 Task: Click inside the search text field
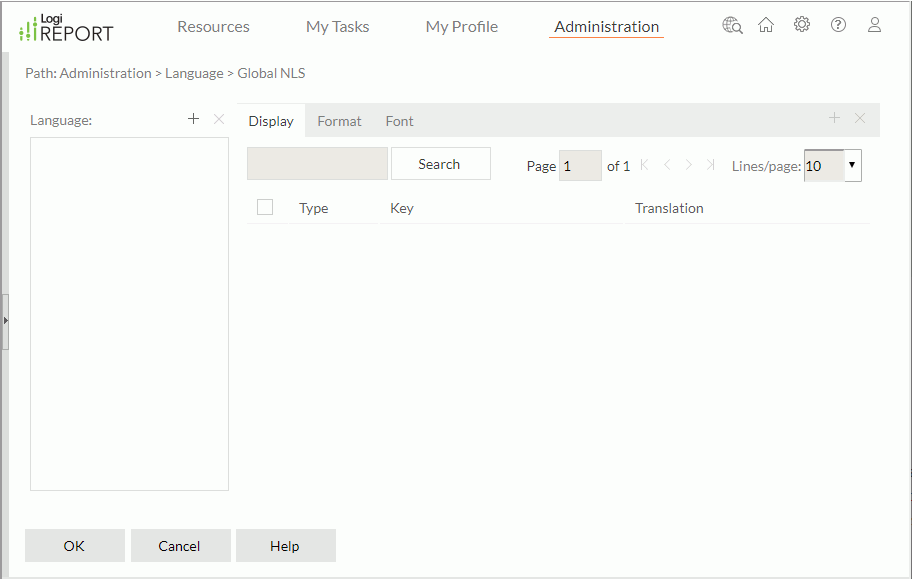(x=317, y=163)
